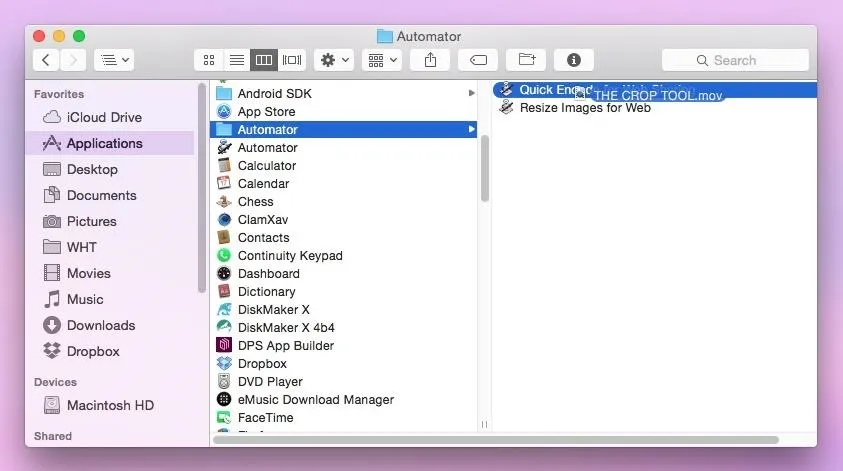Switch to list view
This screenshot has height=471, width=843.
237,60
